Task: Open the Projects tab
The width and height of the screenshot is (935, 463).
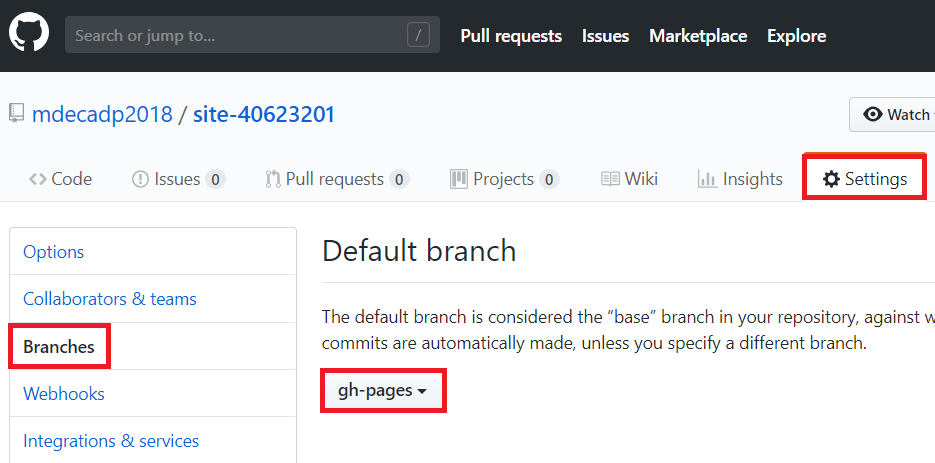Action: click(x=504, y=179)
